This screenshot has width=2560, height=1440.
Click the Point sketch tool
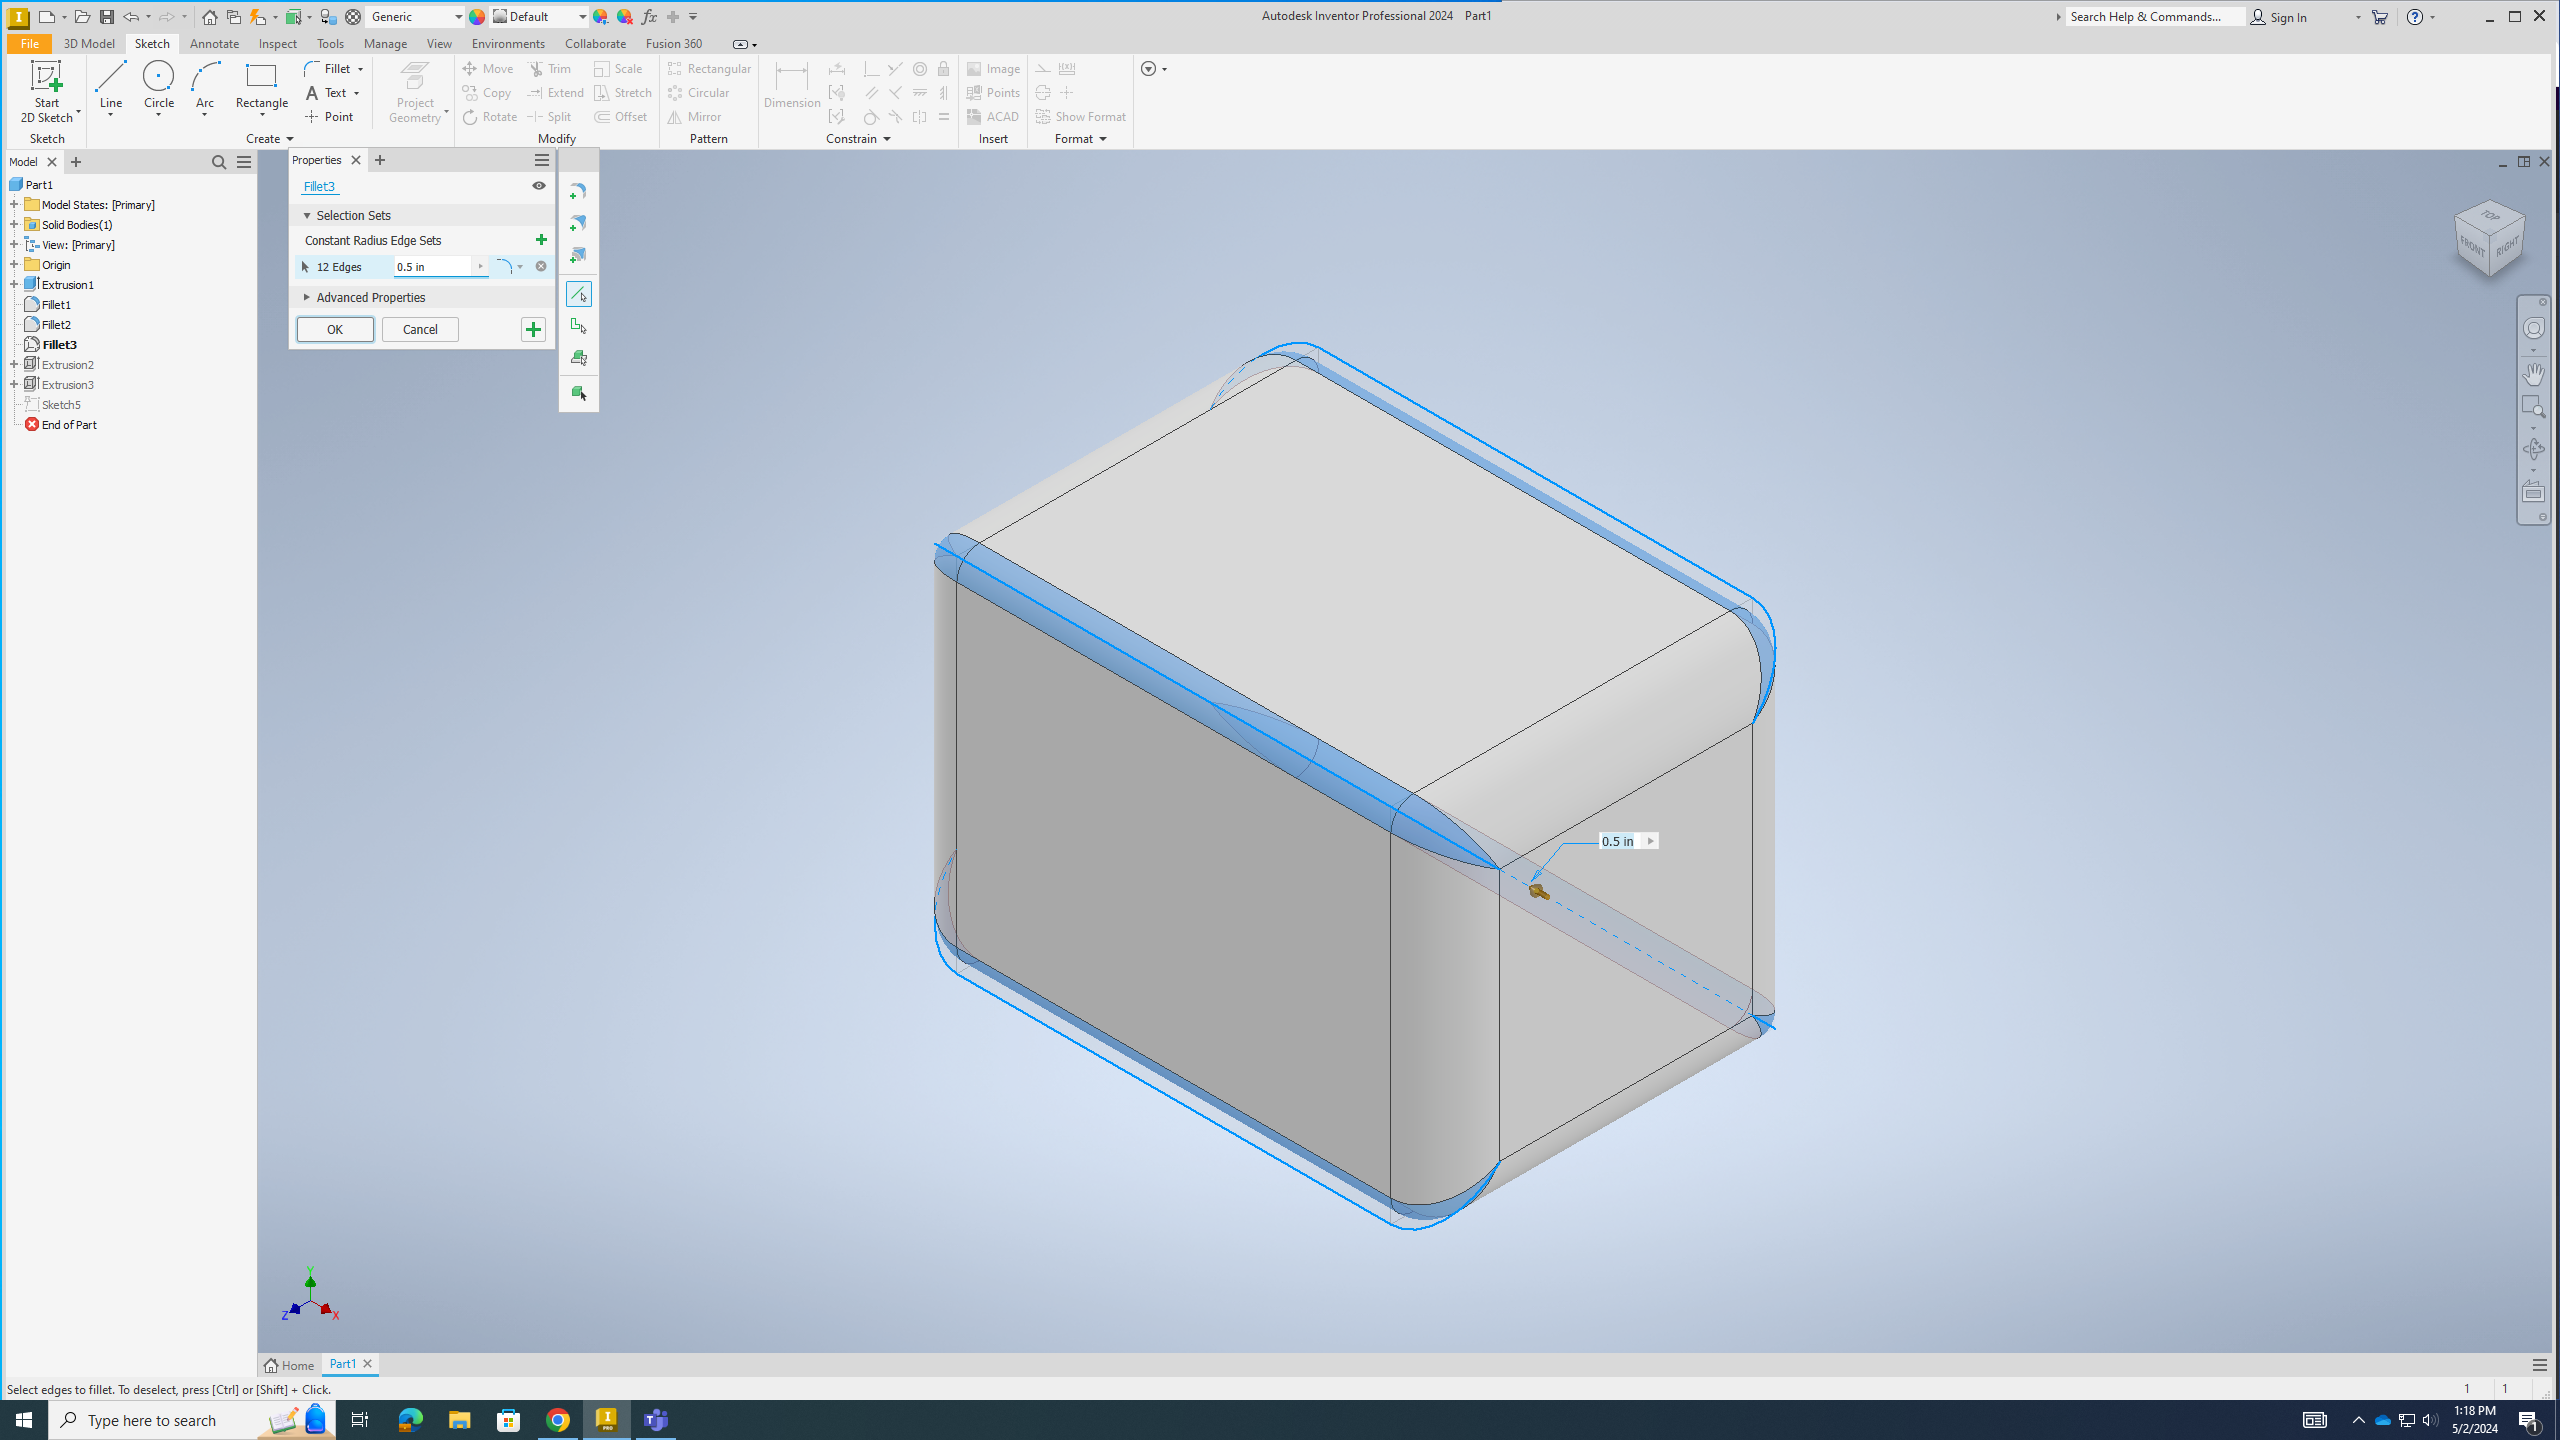[x=330, y=117]
